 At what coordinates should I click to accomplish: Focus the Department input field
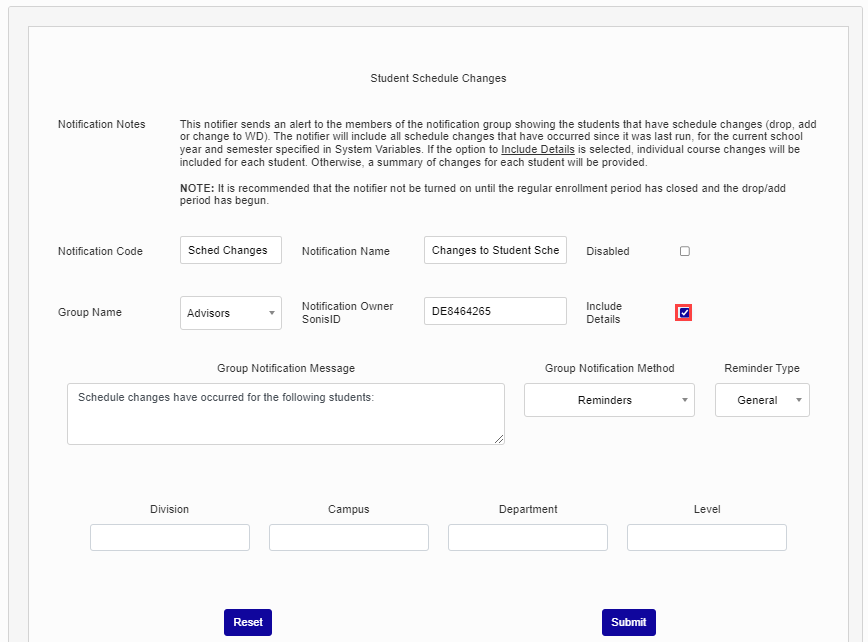point(527,537)
